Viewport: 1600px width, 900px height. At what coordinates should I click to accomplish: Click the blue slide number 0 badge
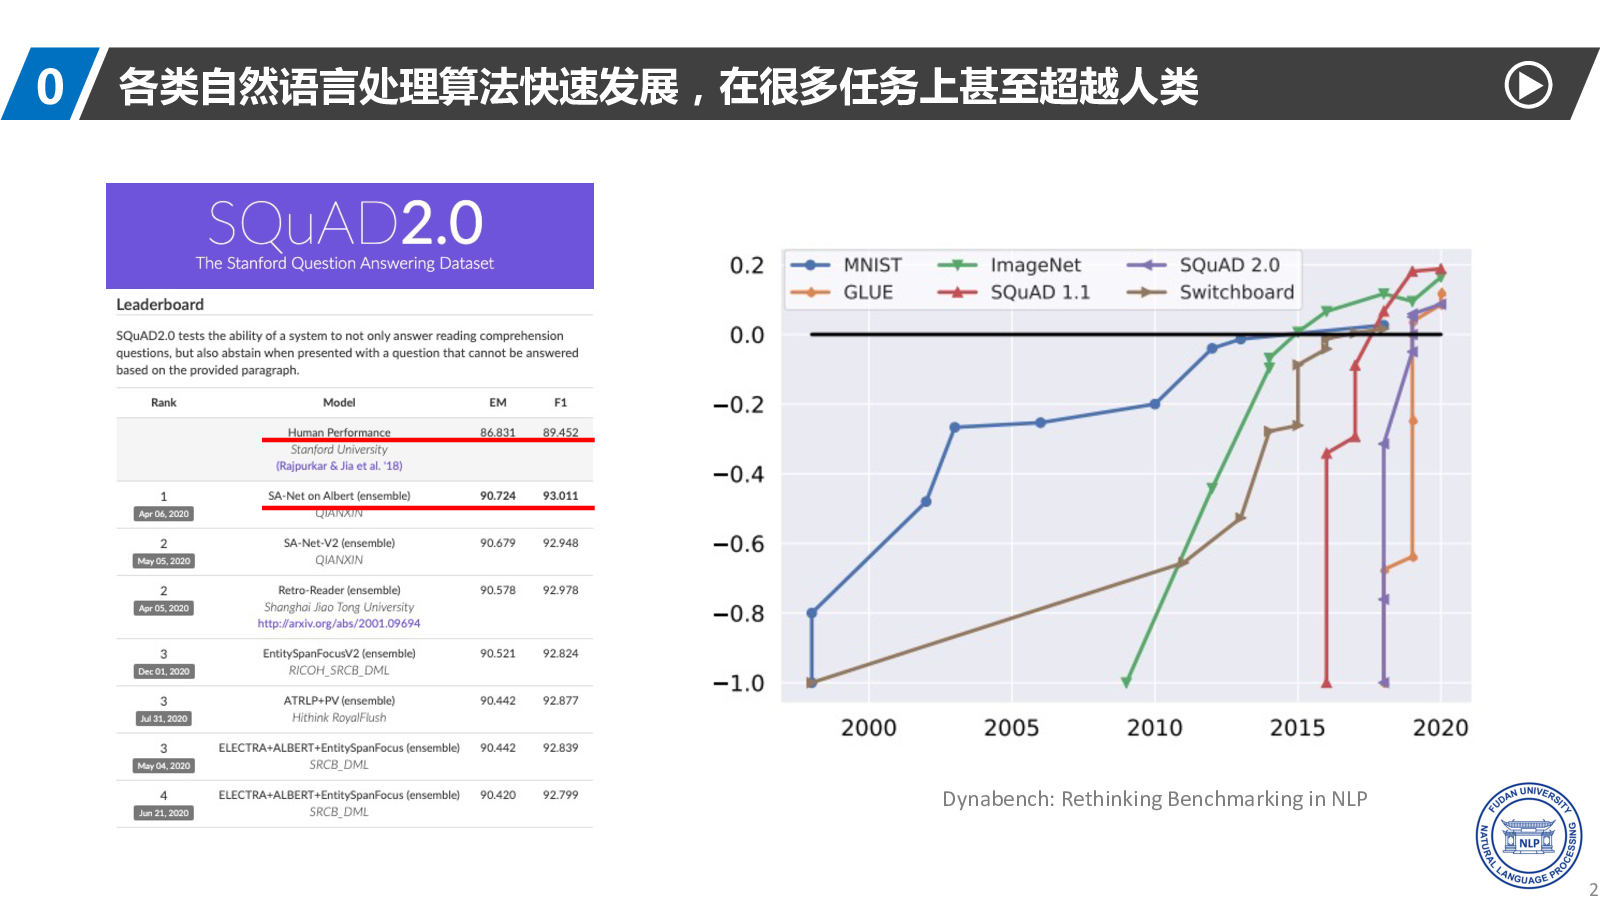[50, 84]
